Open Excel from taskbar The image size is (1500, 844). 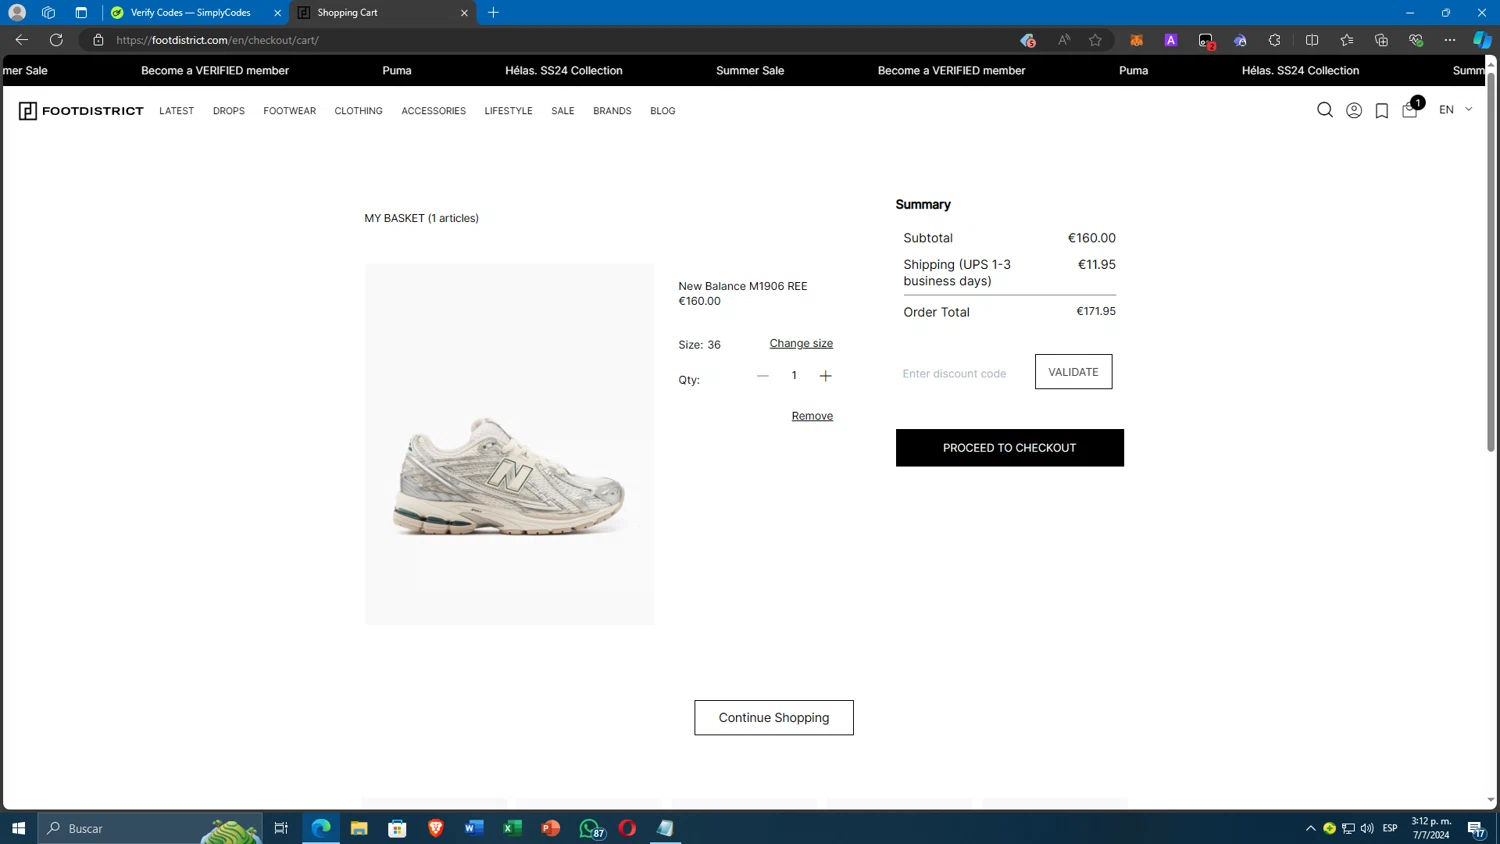pyautogui.click(x=512, y=828)
